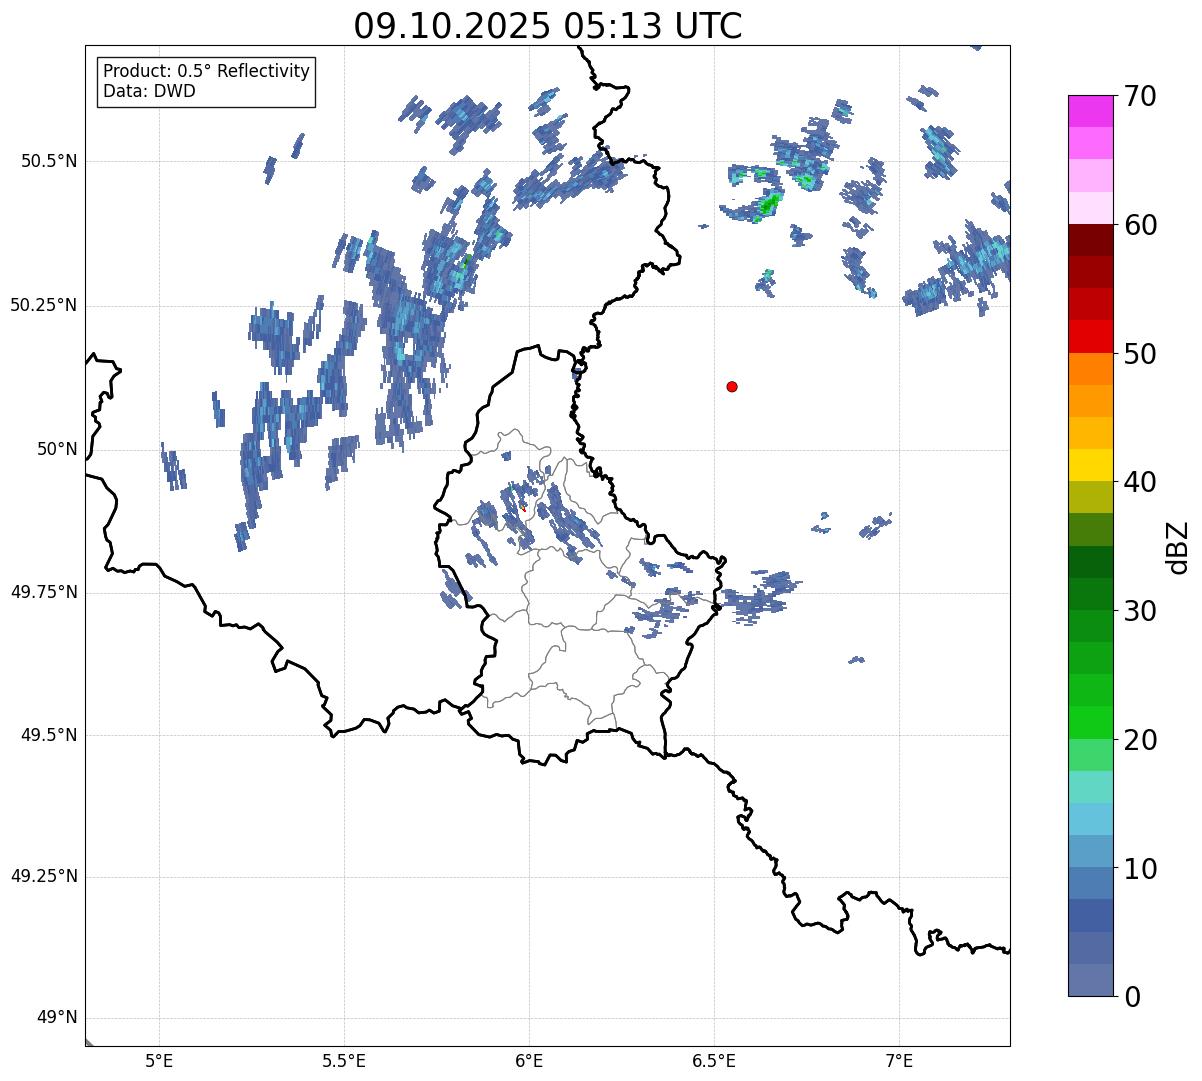The image size is (1202, 1081).
Task: Click the 50 tick on colorbar
Action: click(x=1140, y=354)
